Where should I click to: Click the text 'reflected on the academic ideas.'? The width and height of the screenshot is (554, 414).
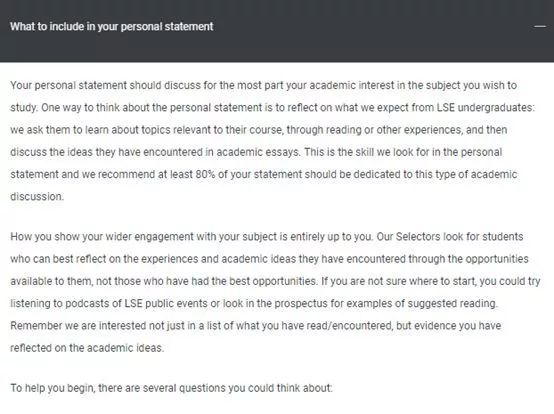tap(87, 348)
